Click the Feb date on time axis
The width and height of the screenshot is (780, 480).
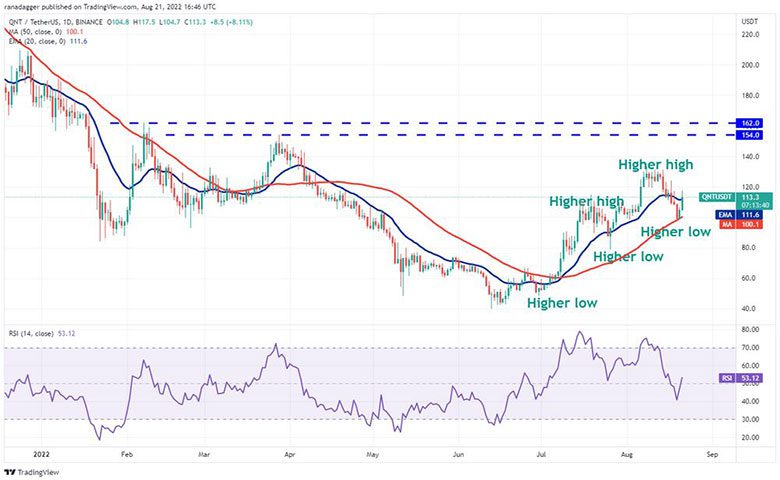[x=127, y=455]
